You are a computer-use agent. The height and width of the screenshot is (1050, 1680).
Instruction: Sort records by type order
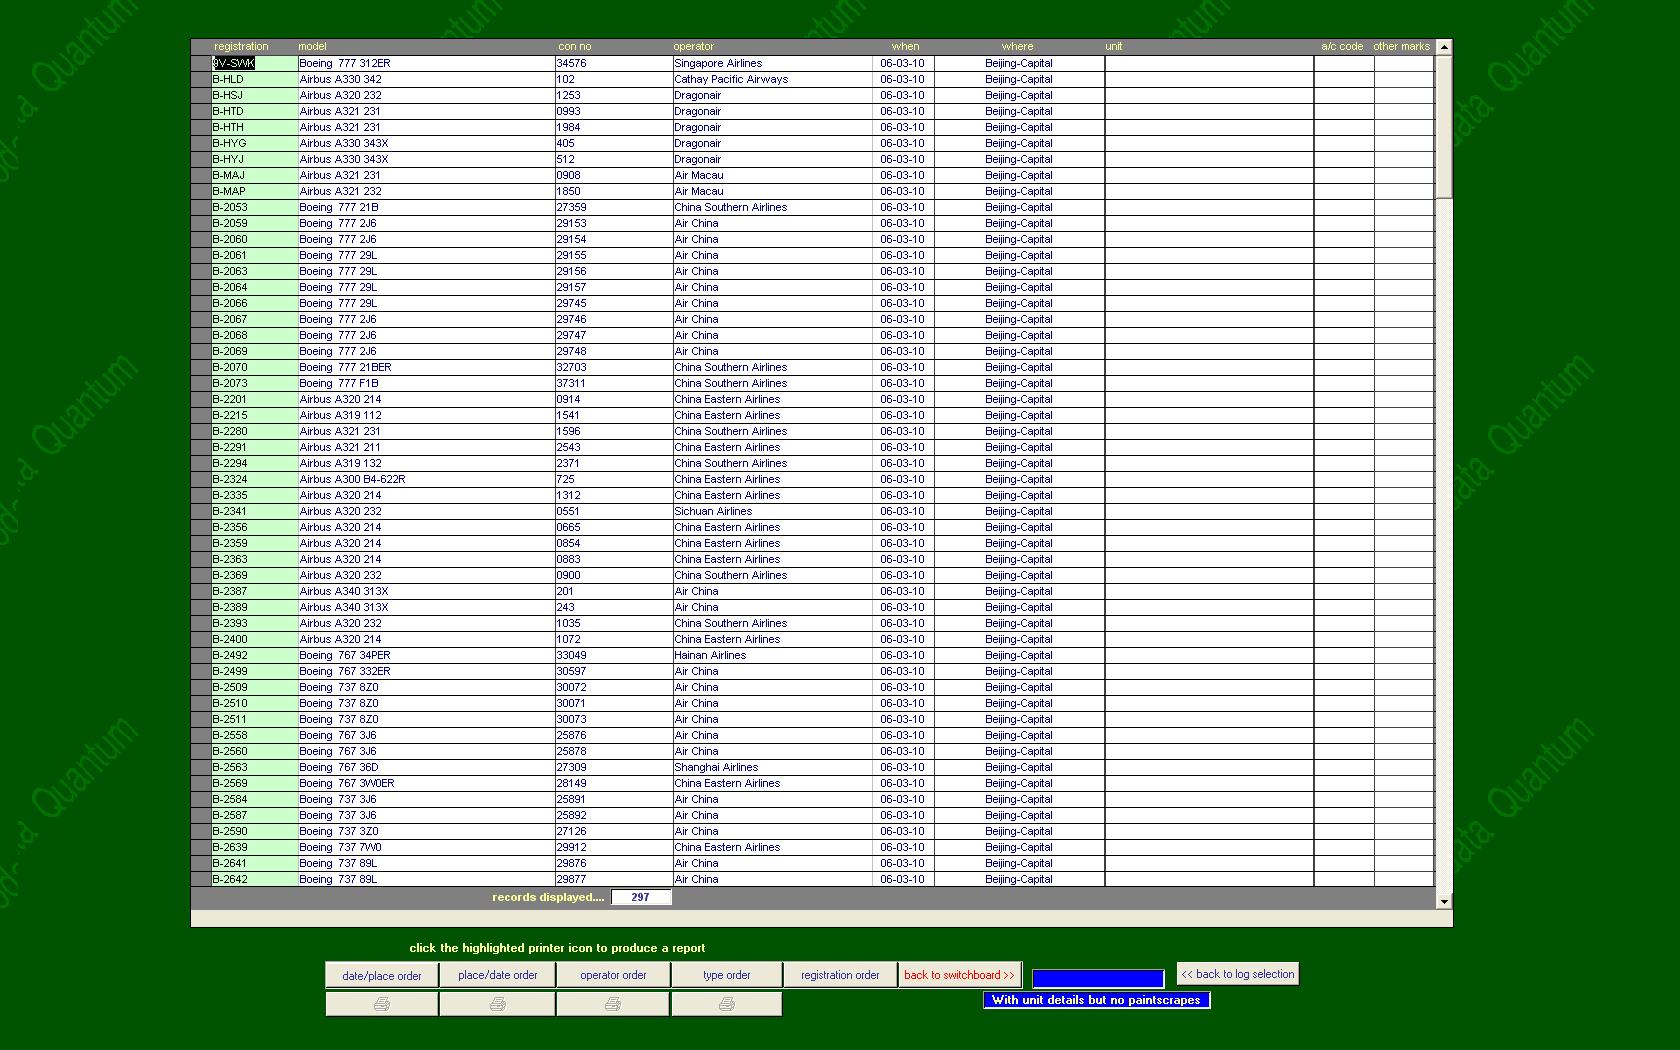(x=726, y=975)
